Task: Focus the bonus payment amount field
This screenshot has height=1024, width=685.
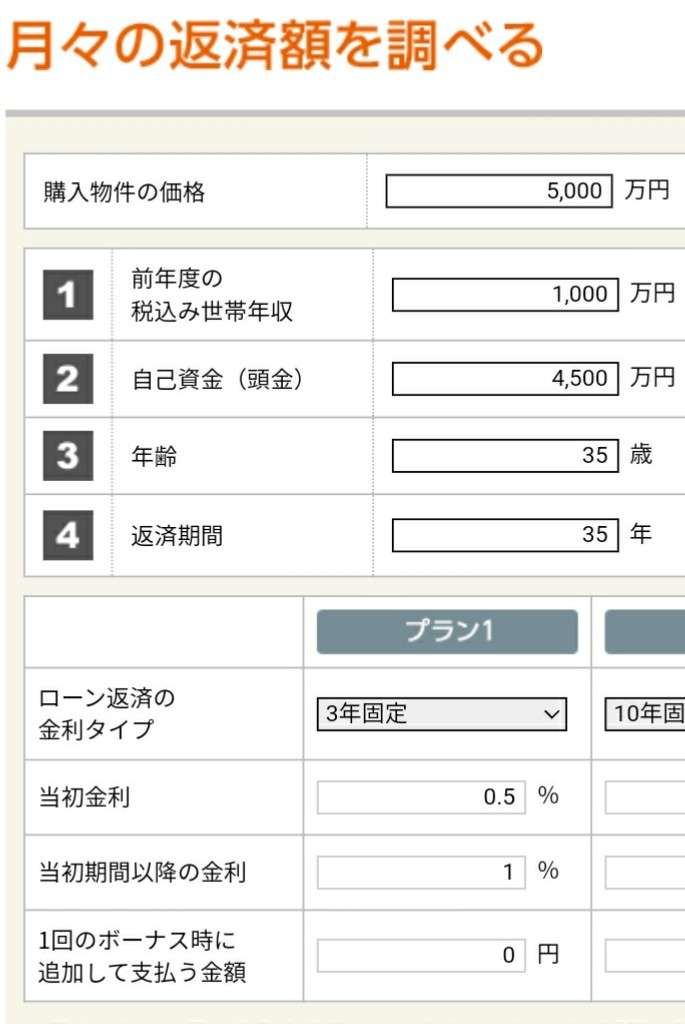Action: [421, 955]
